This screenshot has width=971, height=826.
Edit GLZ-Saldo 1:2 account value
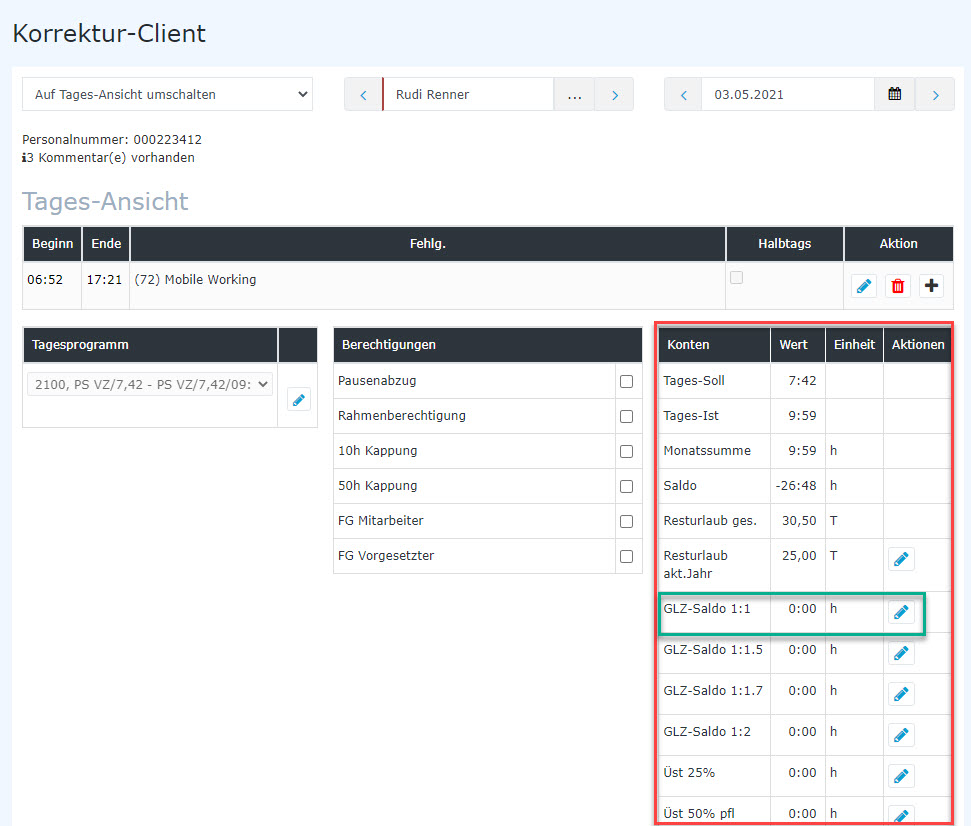[x=901, y=735]
